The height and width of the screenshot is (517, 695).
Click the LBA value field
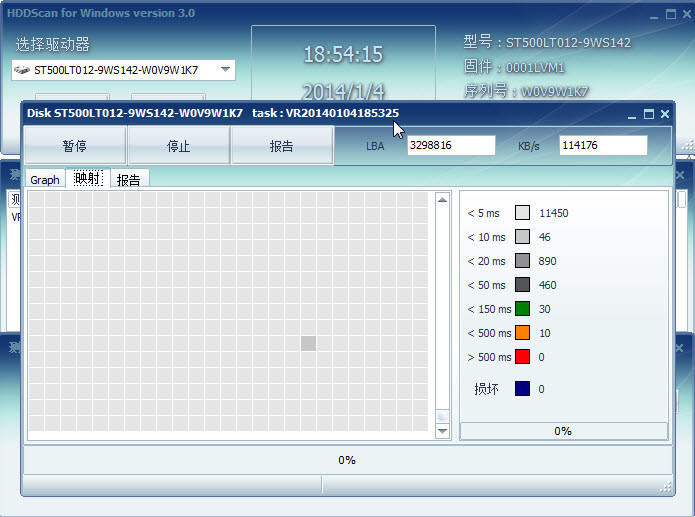(451, 145)
